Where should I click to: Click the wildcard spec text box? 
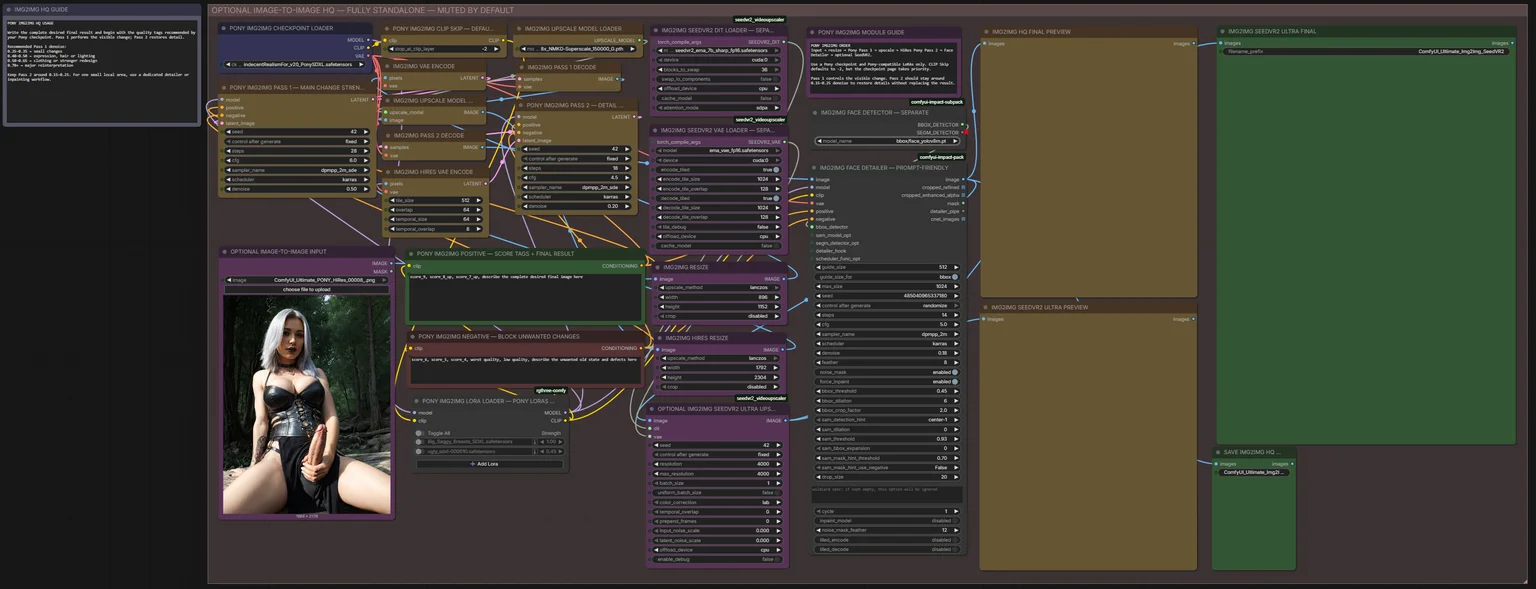887,494
